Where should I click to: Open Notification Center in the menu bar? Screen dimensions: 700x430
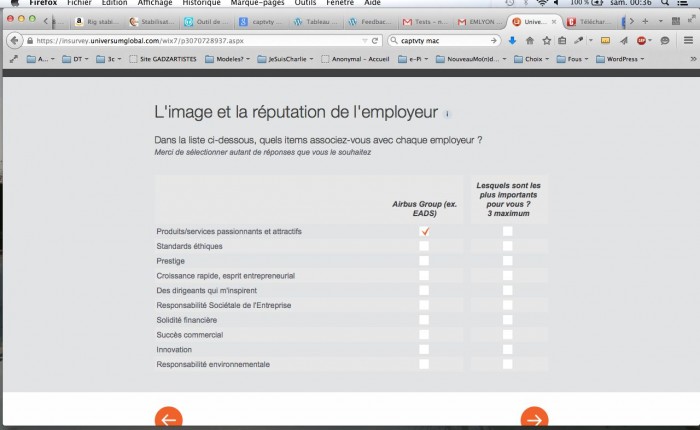point(683,3)
